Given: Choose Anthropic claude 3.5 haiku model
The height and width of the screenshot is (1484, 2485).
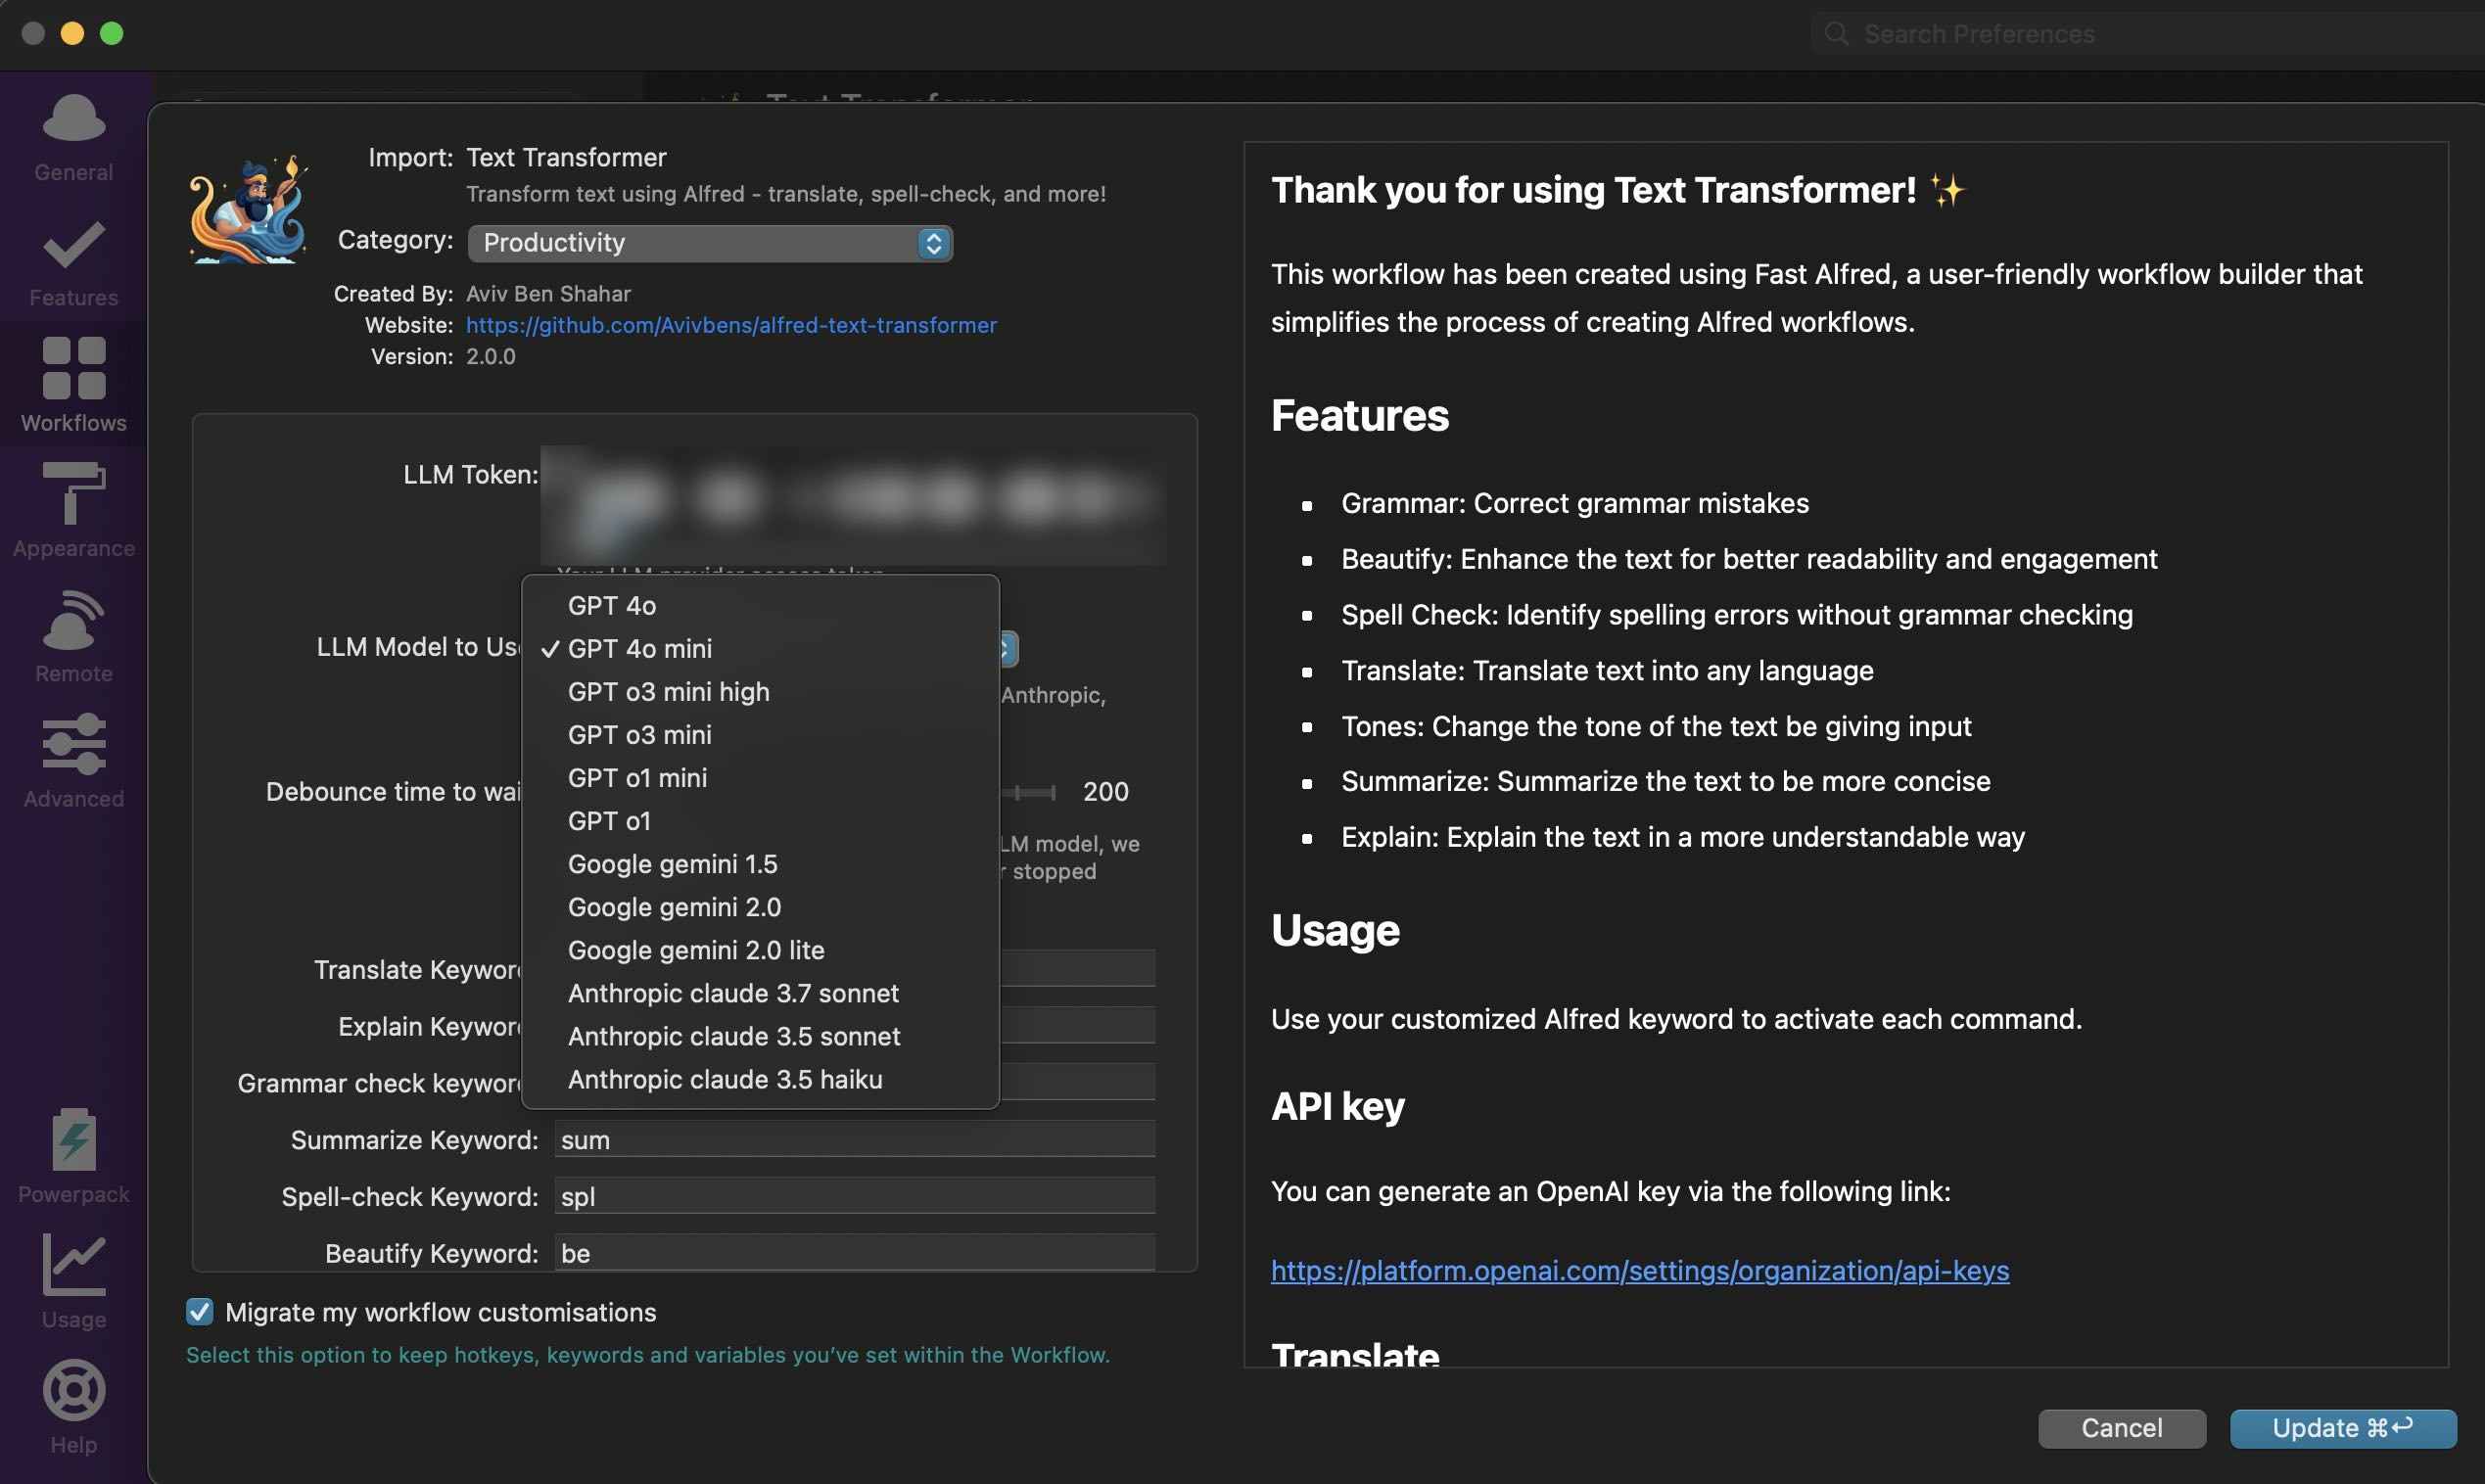Looking at the screenshot, I should coord(760,1078).
